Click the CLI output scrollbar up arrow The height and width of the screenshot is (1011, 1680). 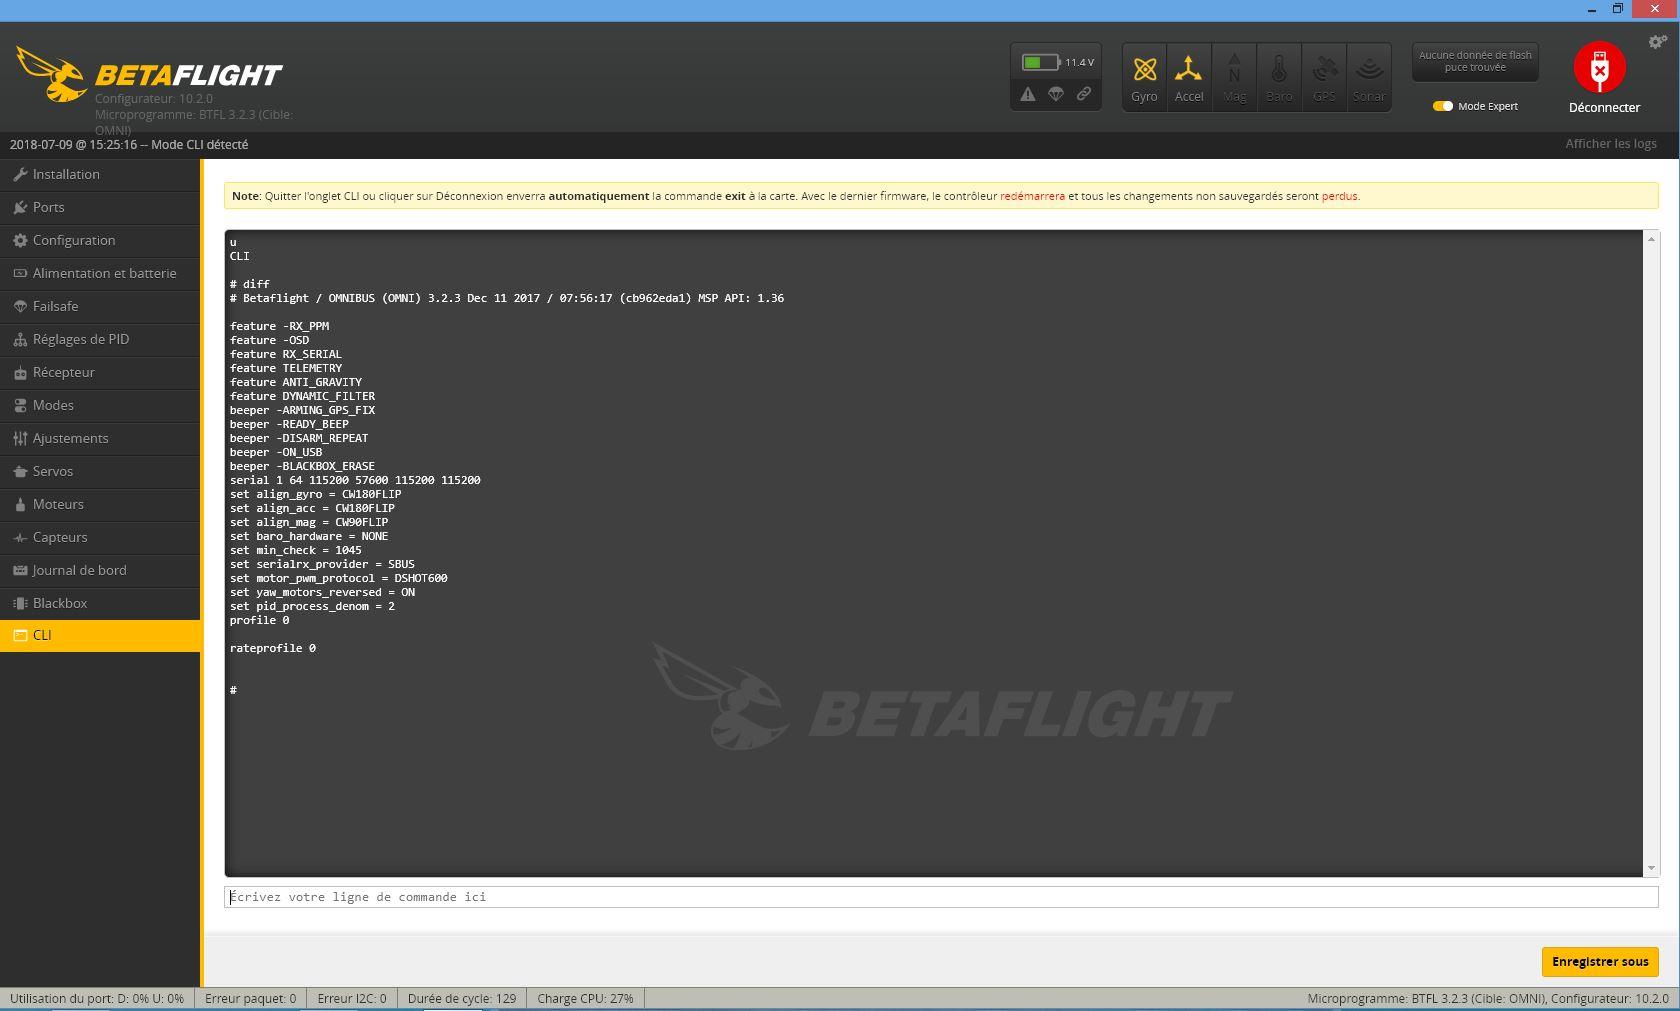[1651, 239]
